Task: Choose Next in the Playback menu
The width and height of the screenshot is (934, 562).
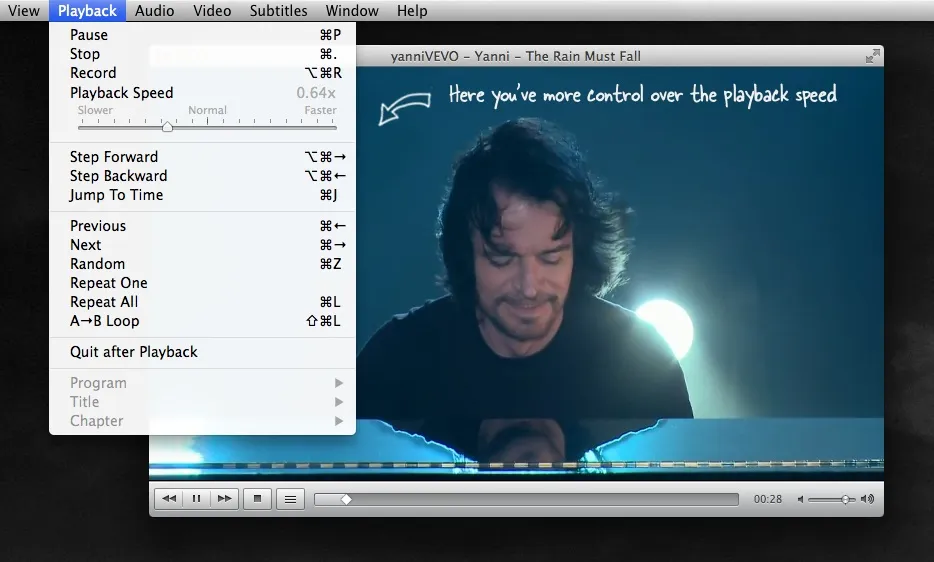Action: [203, 245]
